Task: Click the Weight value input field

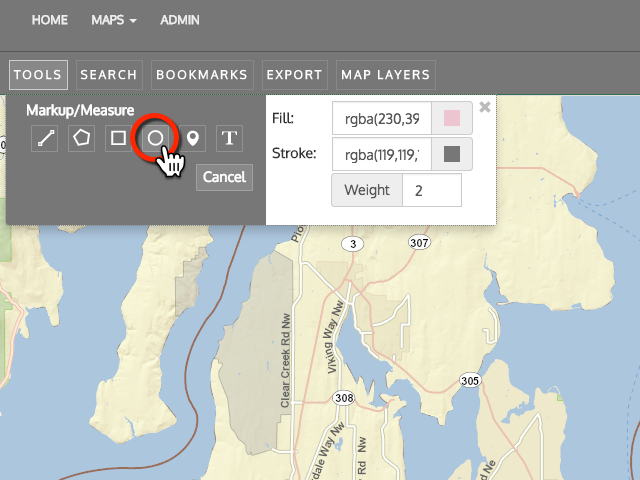Action: point(431,190)
